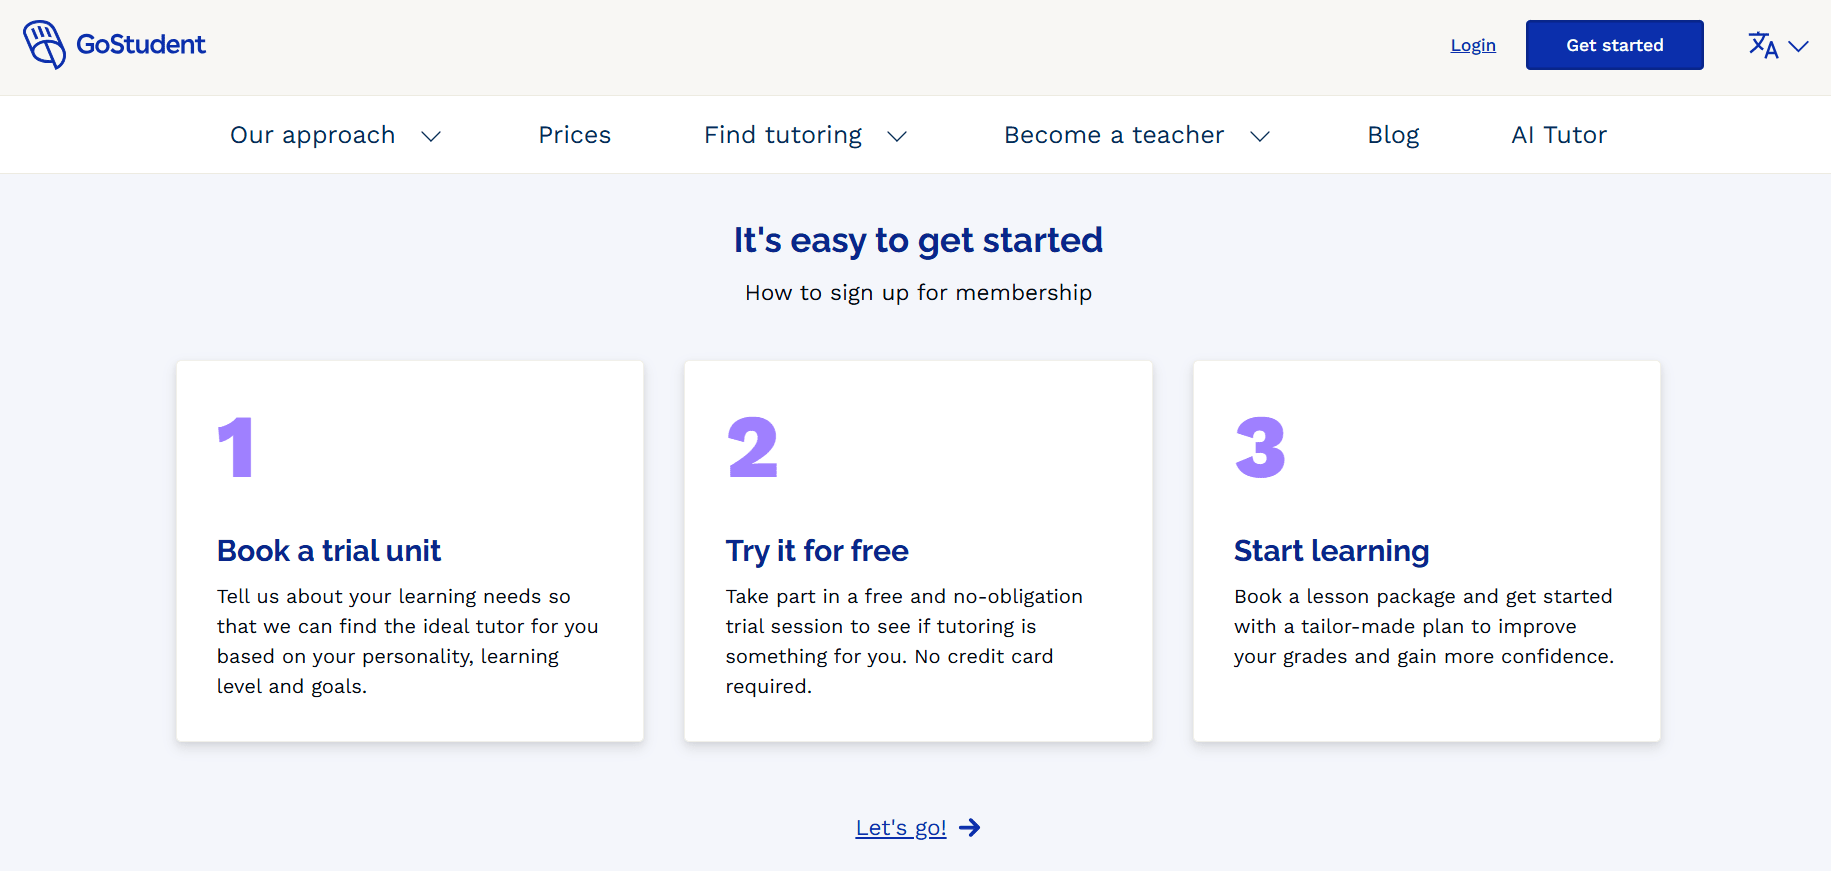This screenshot has height=871, width=1831.
Task: Select the Try it for free heading
Action: 817,551
